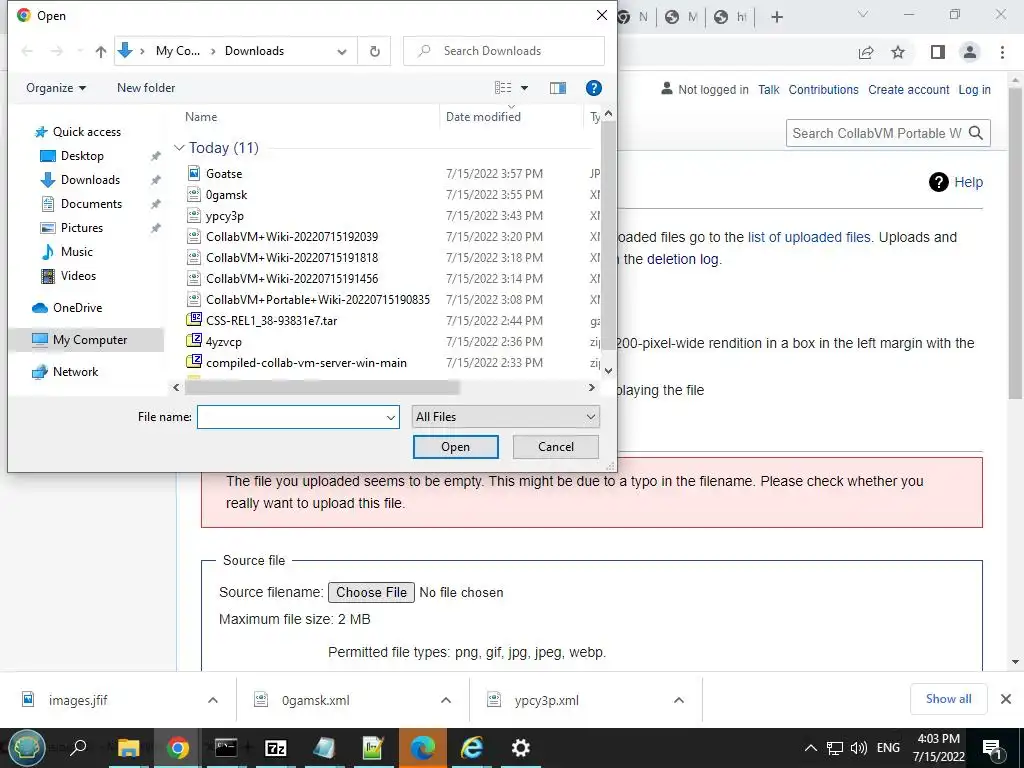Click the Log in link
This screenshot has height=768, width=1024.
pos(974,90)
